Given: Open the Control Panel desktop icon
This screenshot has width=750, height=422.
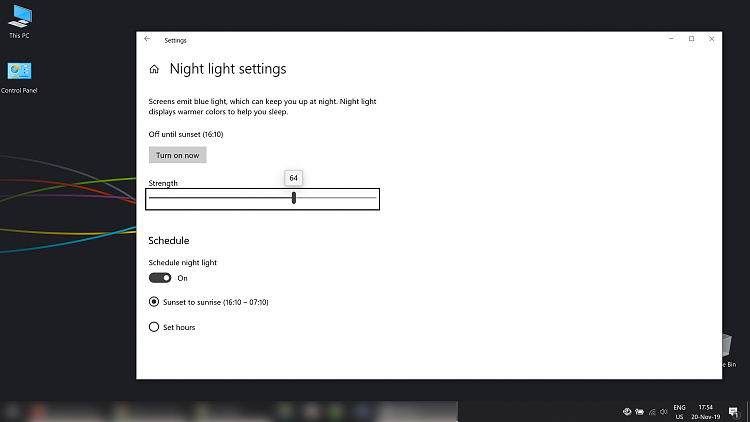Looking at the screenshot, I should [19, 78].
